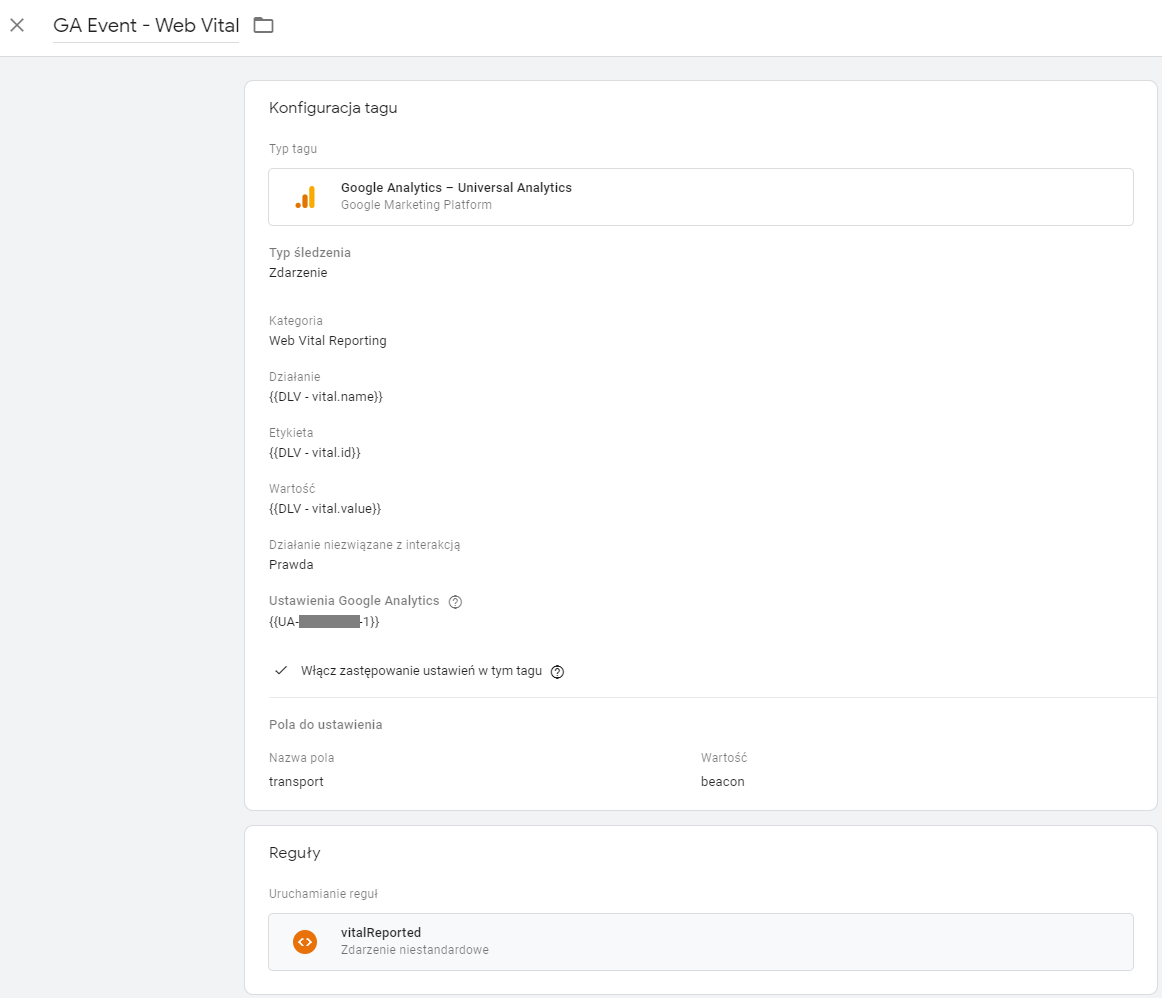The height and width of the screenshot is (998, 1162).
Task: Click help icon beside Włącz zastępowanie ustawień
Action: pyautogui.click(x=558, y=672)
